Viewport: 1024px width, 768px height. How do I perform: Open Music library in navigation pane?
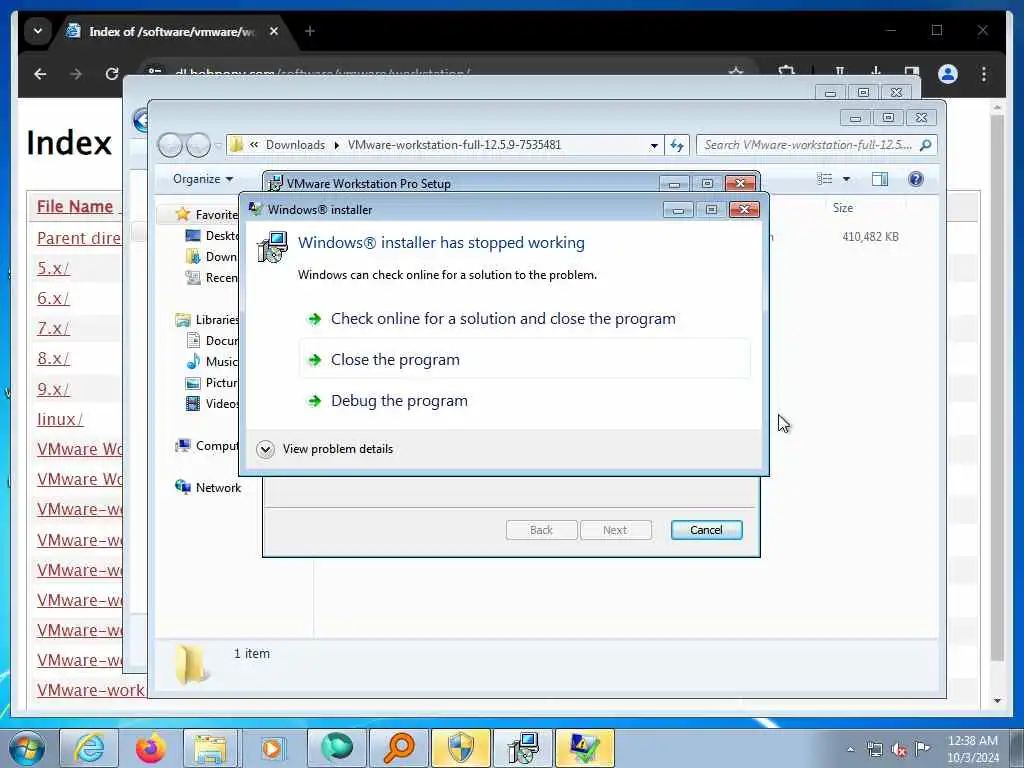click(x=212, y=361)
